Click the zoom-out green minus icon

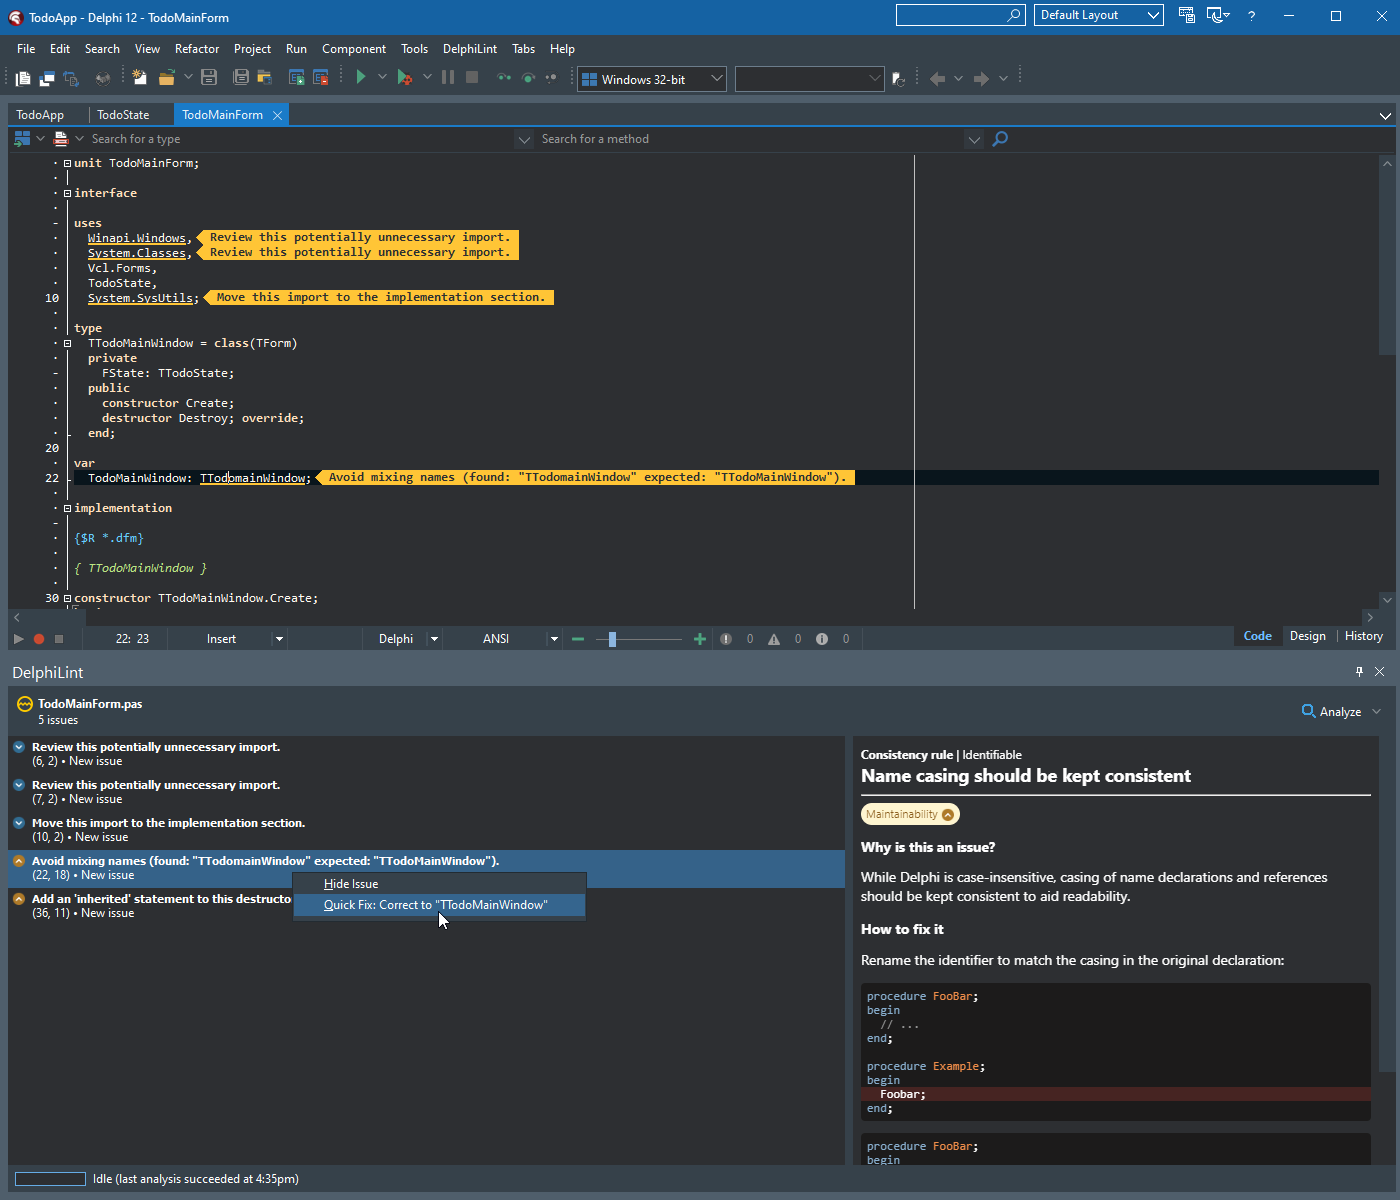point(577,639)
